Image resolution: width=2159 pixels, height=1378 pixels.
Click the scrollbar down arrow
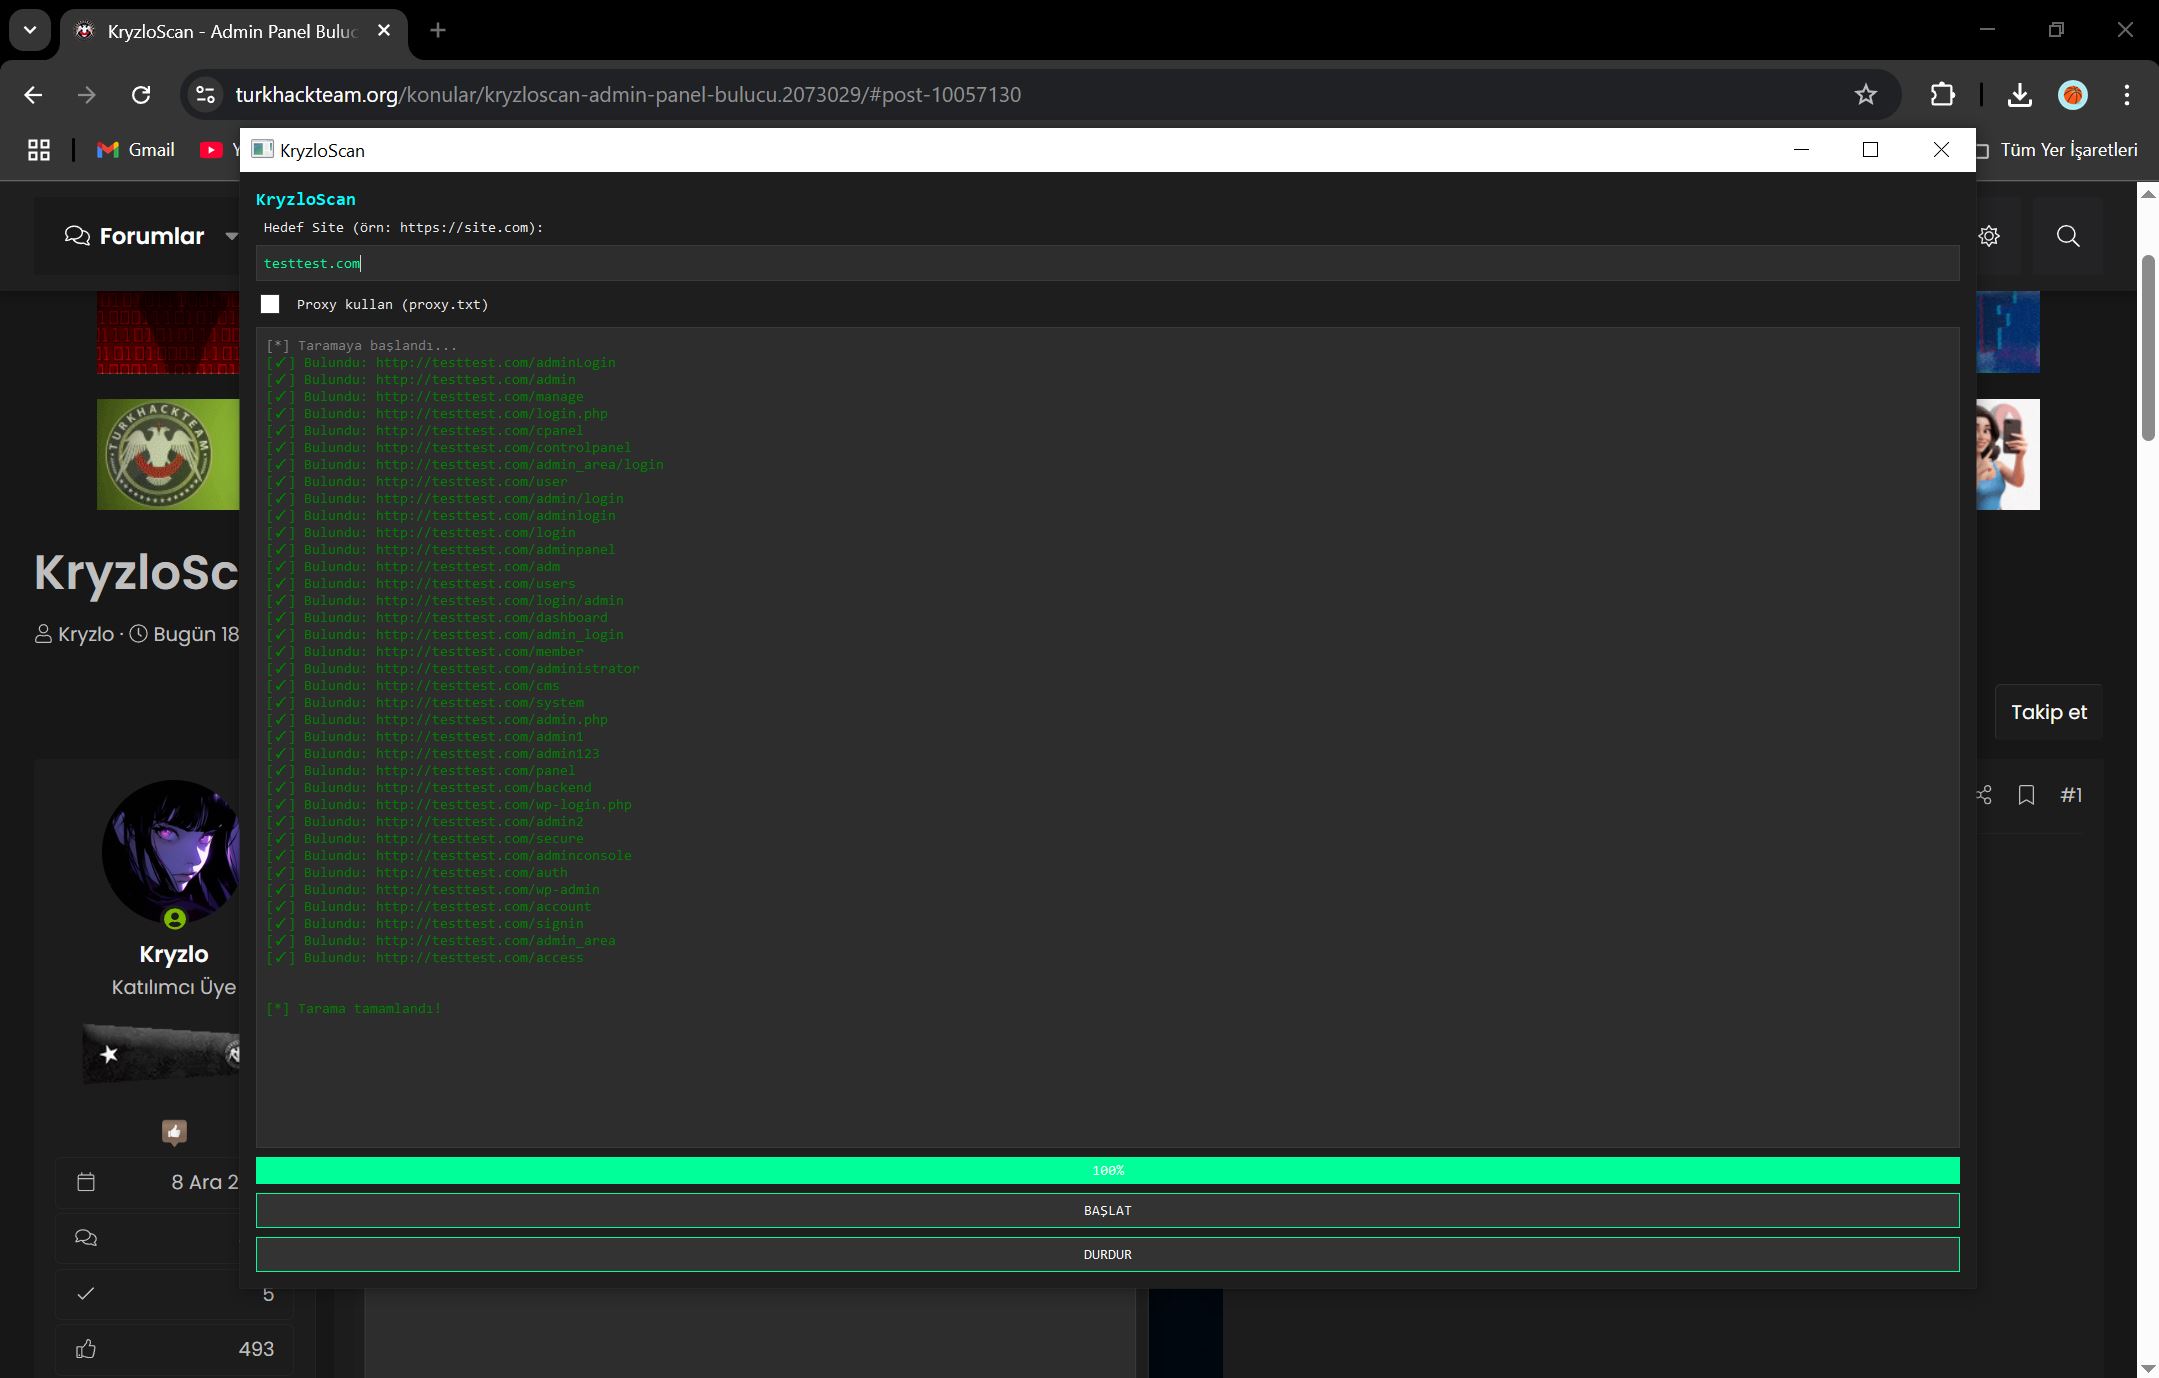pyautogui.click(x=2148, y=1368)
